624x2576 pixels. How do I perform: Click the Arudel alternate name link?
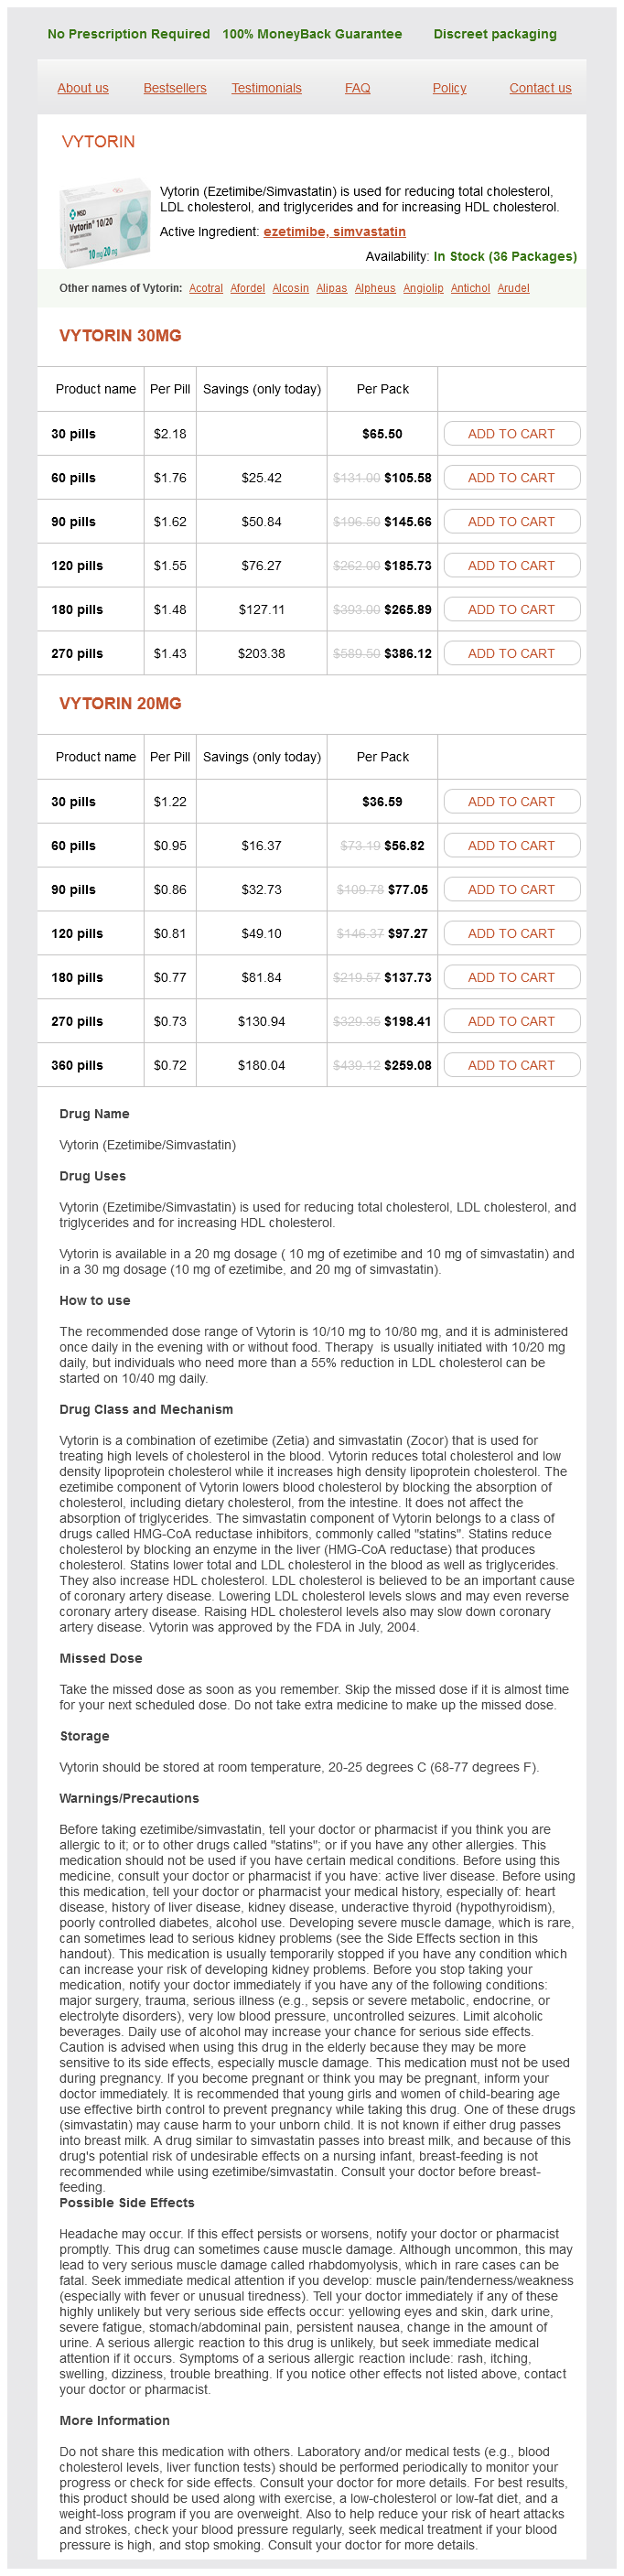pos(513,288)
